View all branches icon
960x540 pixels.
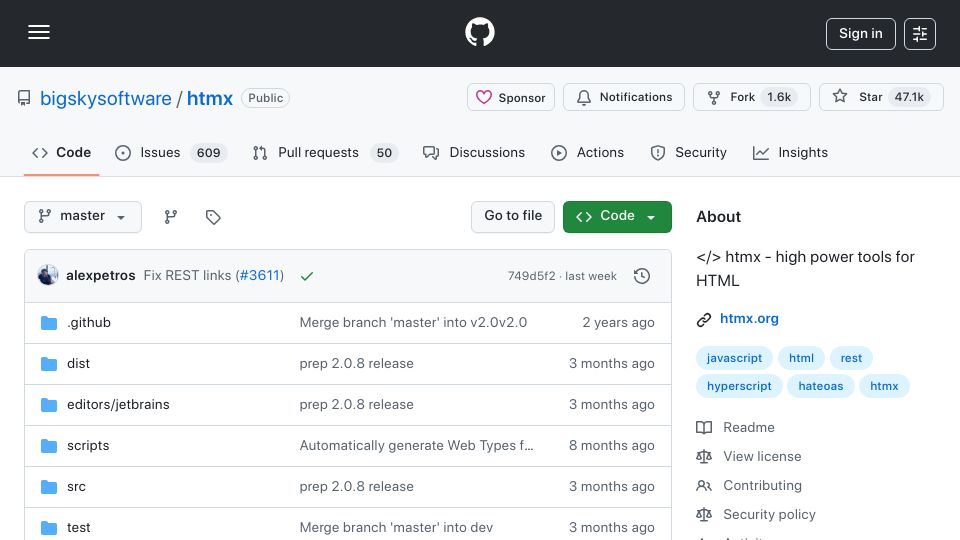click(x=171, y=217)
